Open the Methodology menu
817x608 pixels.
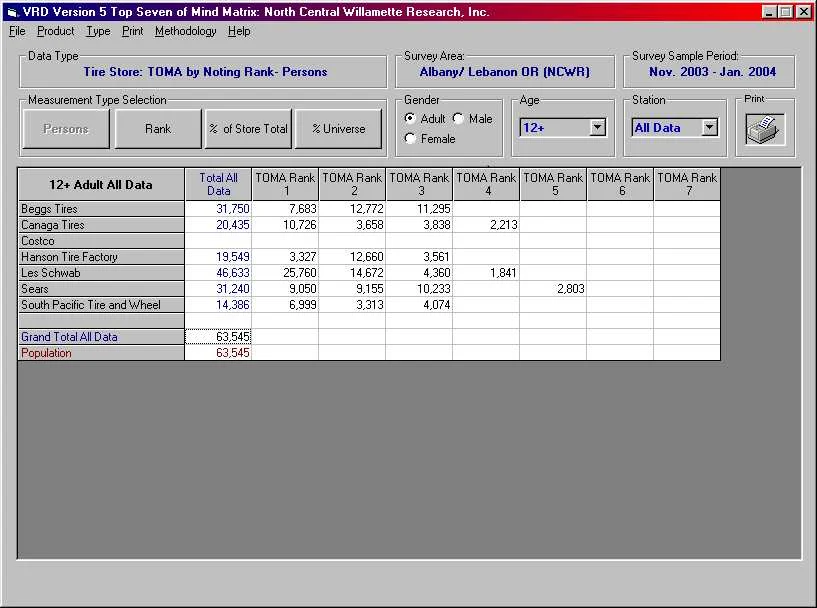point(185,31)
